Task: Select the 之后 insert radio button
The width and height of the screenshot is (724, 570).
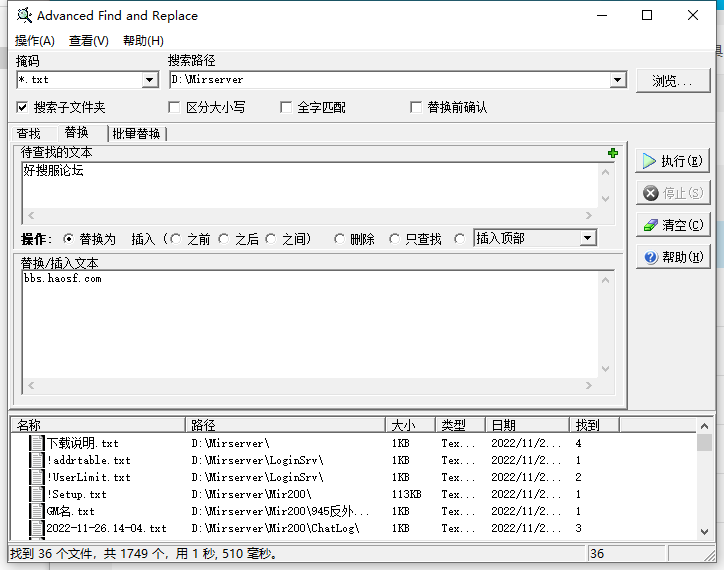Action: pyautogui.click(x=223, y=239)
